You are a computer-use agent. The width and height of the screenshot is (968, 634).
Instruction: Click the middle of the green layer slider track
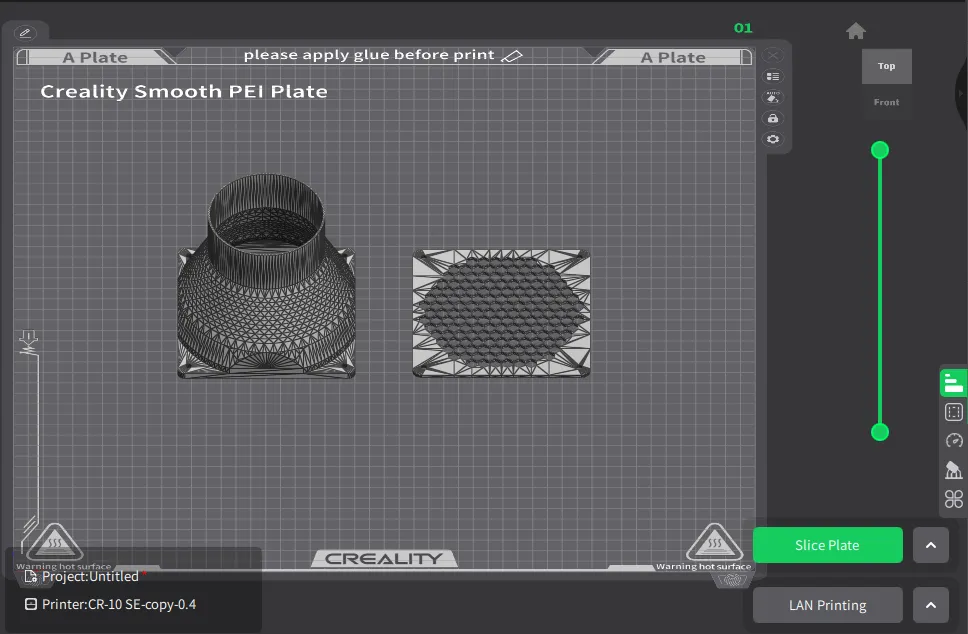click(x=880, y=291)
